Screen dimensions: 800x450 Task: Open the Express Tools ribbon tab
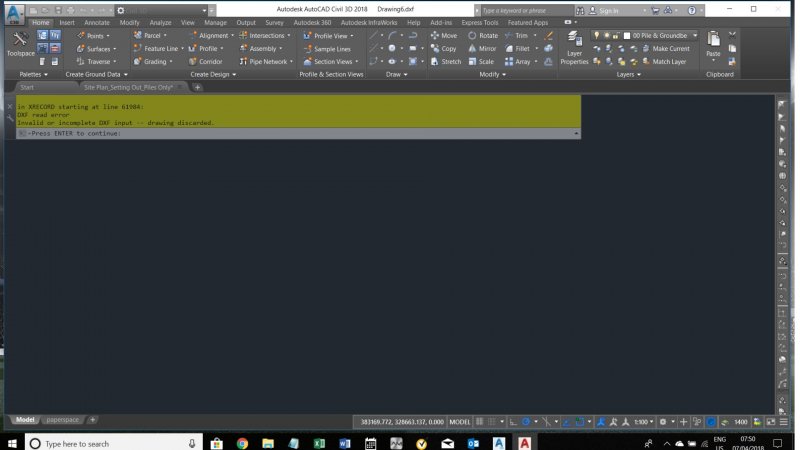(480, 22)
